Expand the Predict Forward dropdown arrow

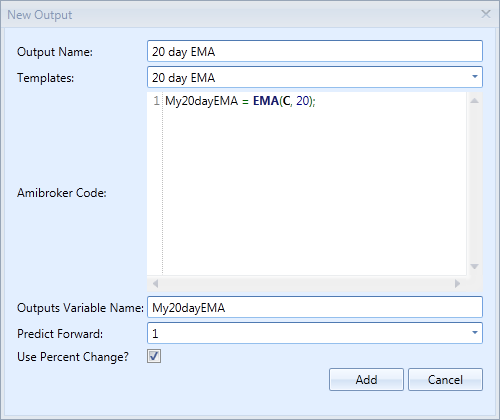(475, 333)
